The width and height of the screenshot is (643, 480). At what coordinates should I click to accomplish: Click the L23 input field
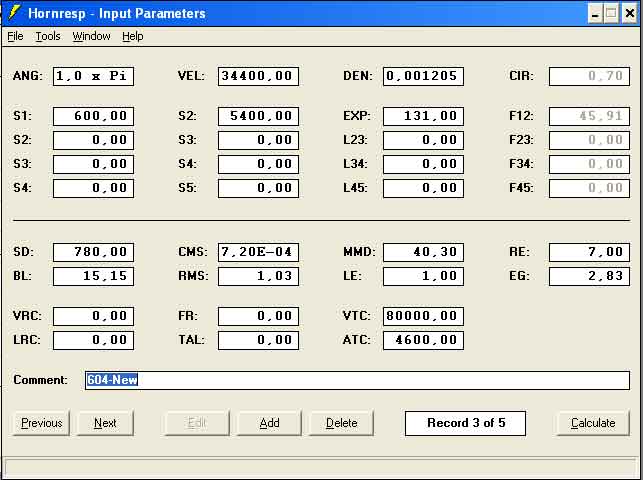[x=423, y=140]
